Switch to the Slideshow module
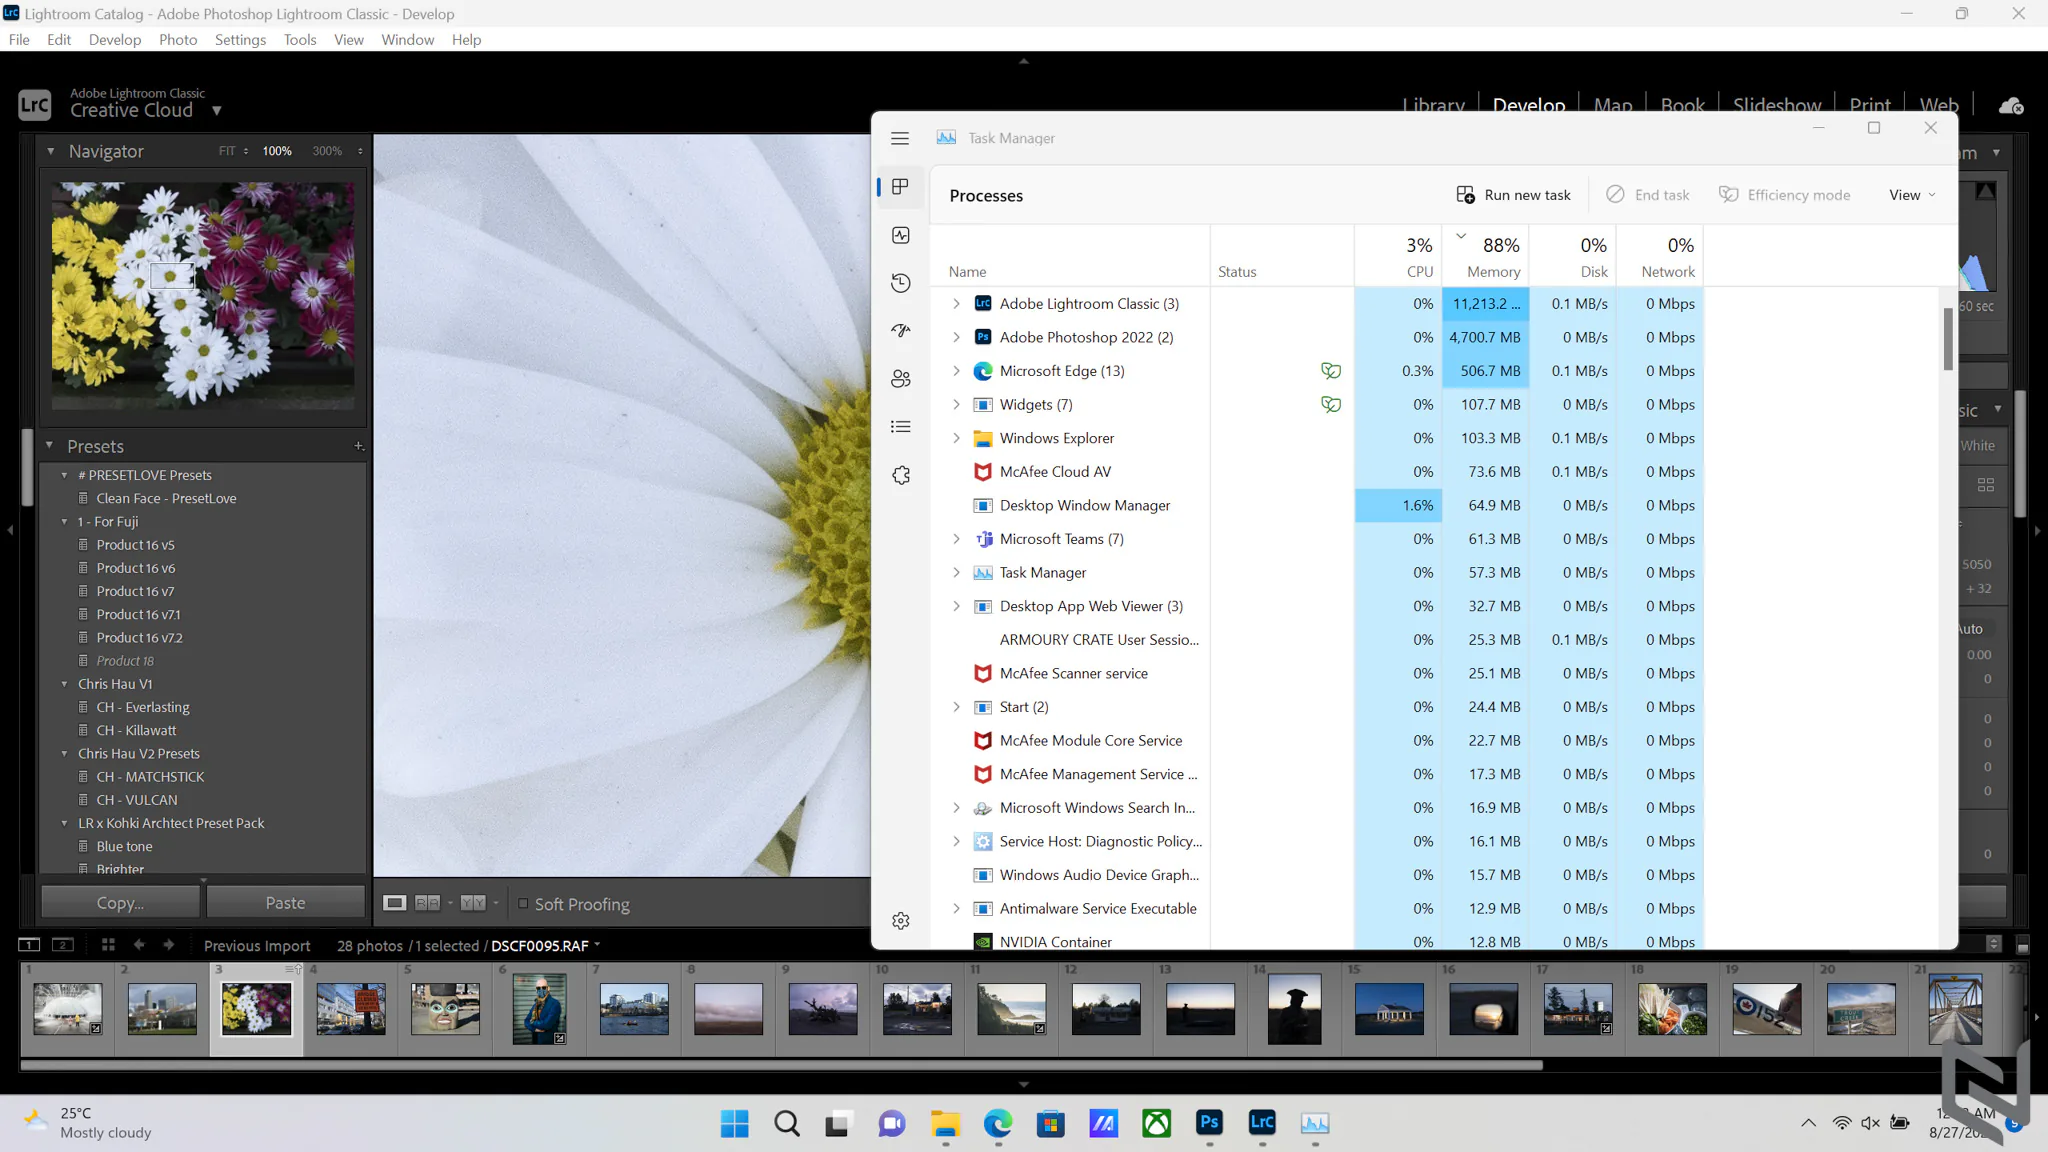This screenshot has height=1152, width=2048. coord(1777,105)
